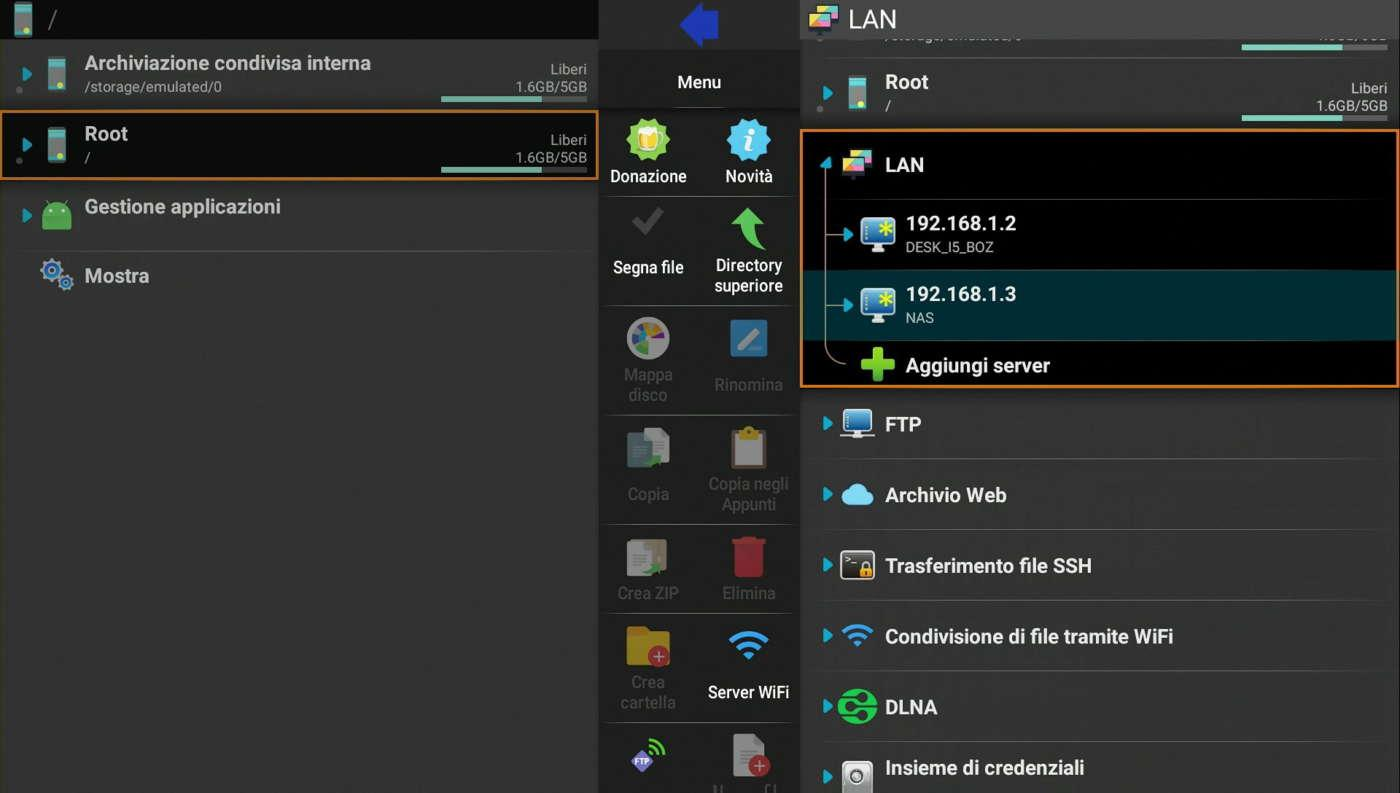The height and width of the screenshot is (793, 1400).
Task: Open Trasferimento file SSH entry
Action: pyautogui.click(x=1099, y=565)
